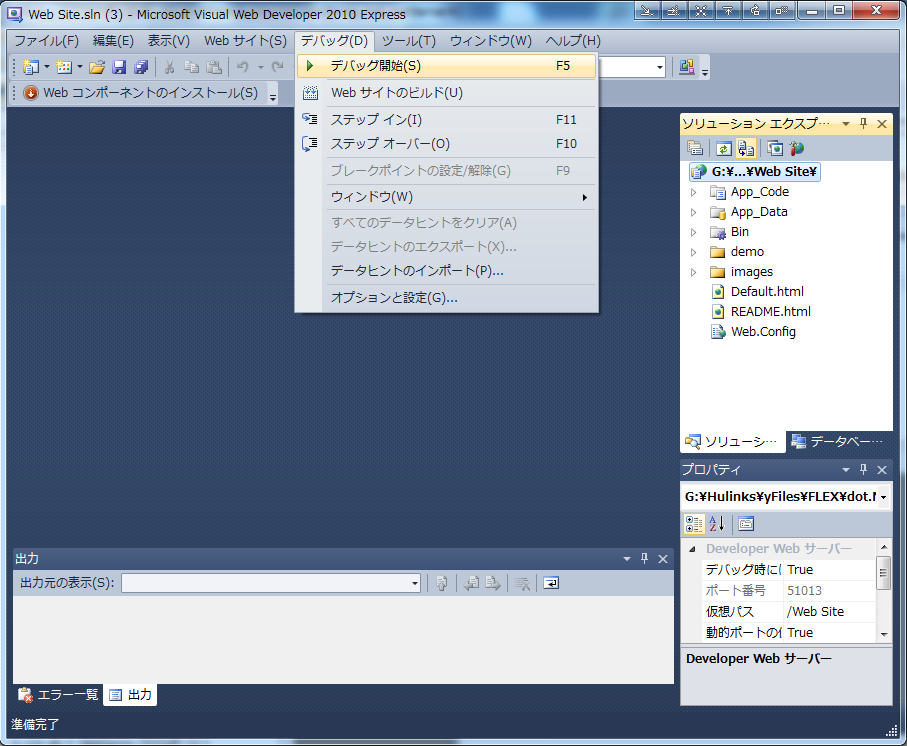Image resolution: width=907 pixels, height=746 pixels.
Task: Expand the images folder
Action: [694, 272]
